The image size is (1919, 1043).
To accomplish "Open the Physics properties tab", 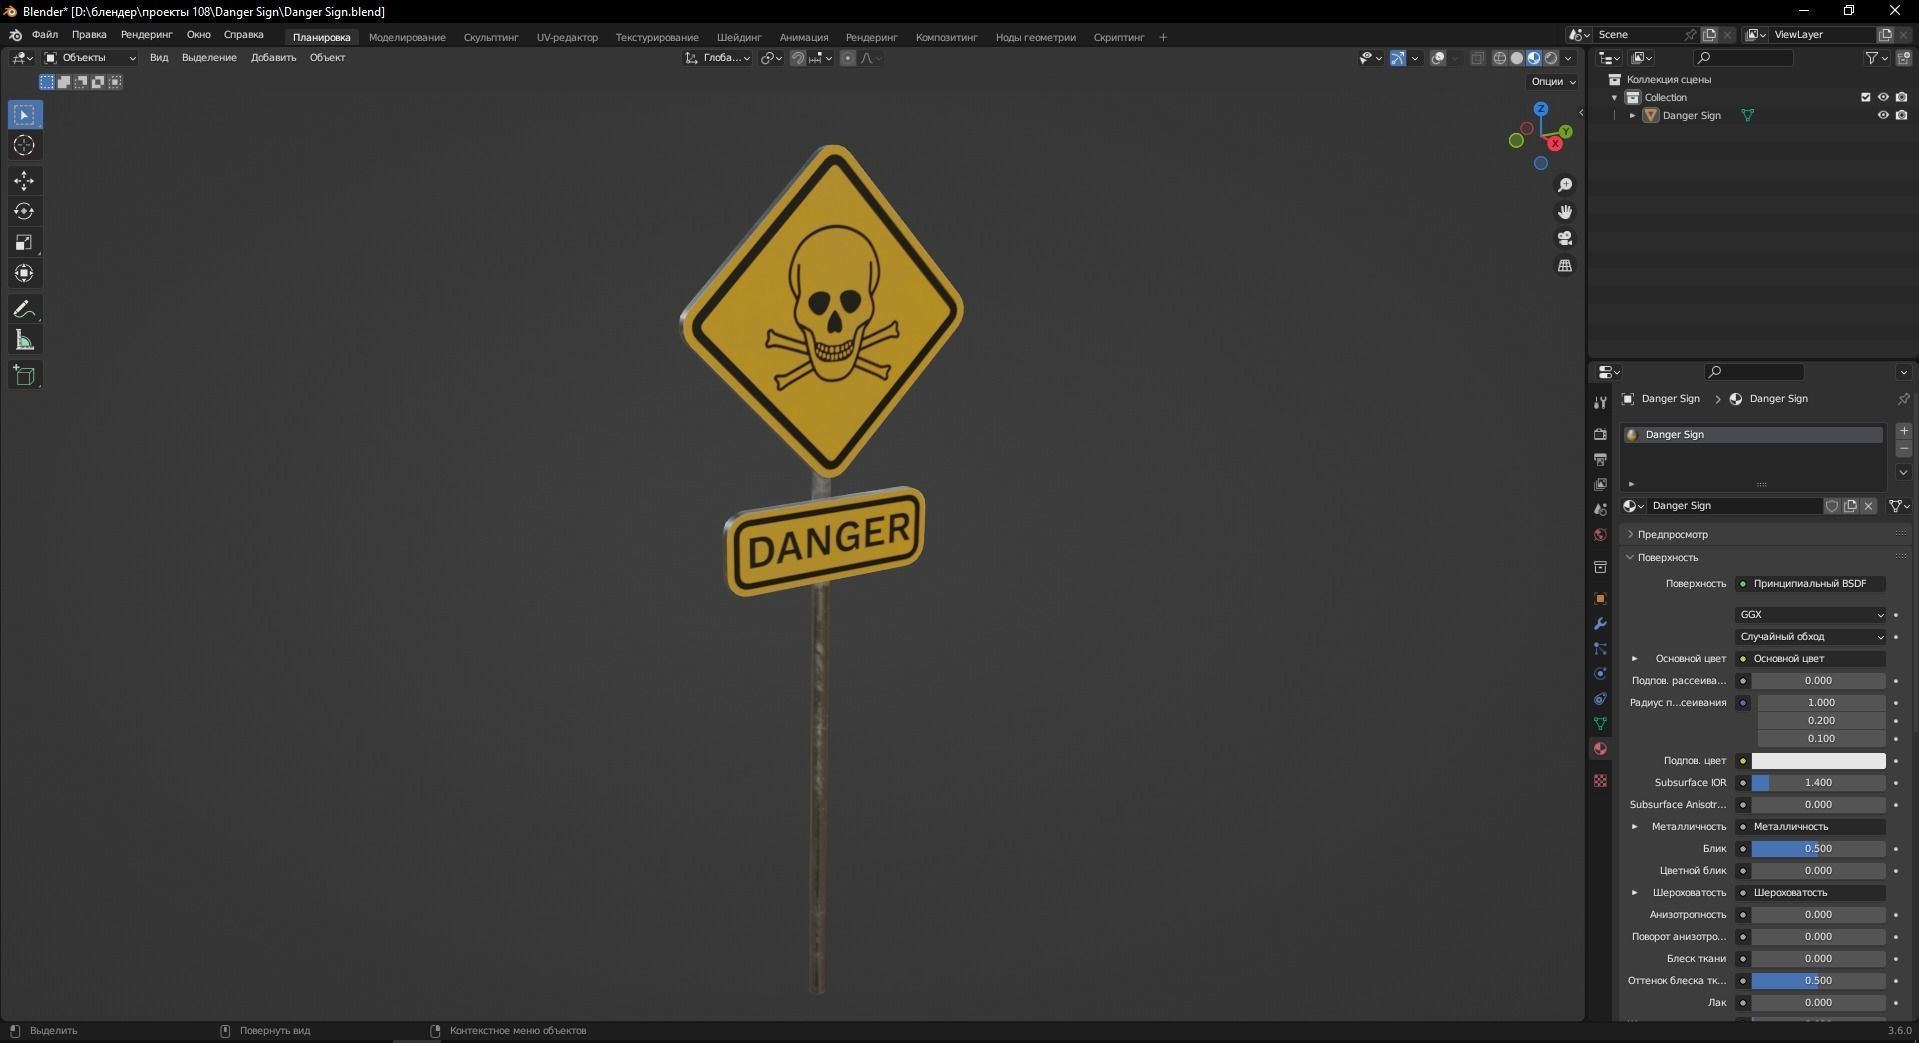I will (1600, 673).
